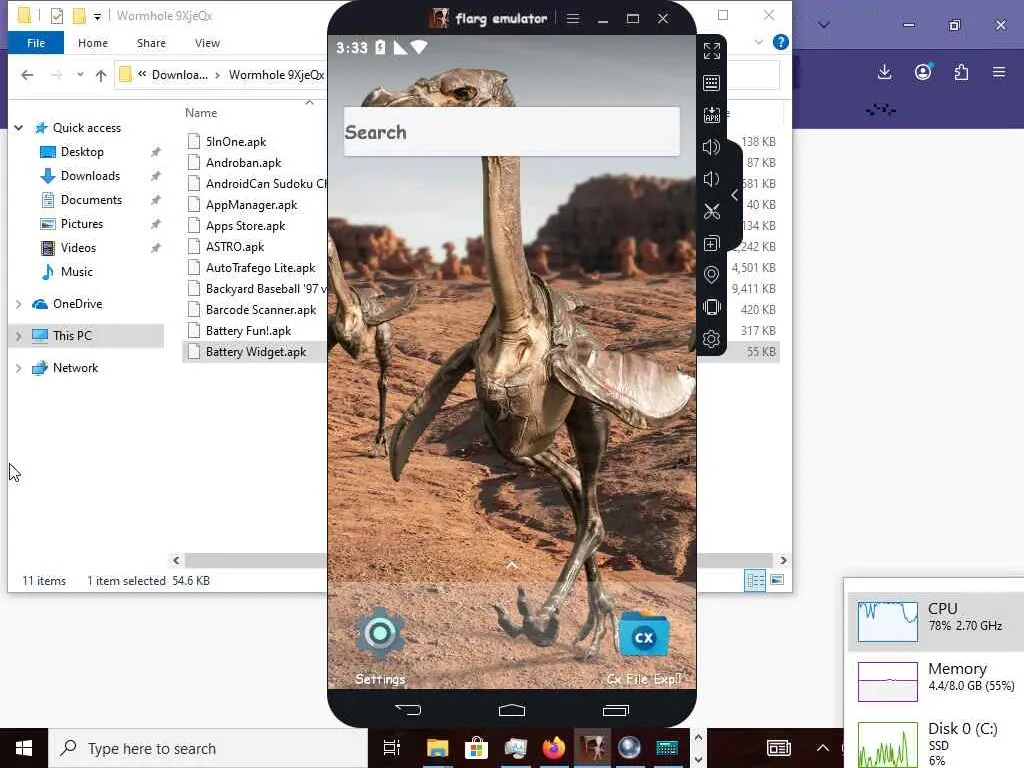The height and width of the screenshot is (768, 1024).
Task: Switch to Home ribbon tab
Action: (x=93, y=43)
